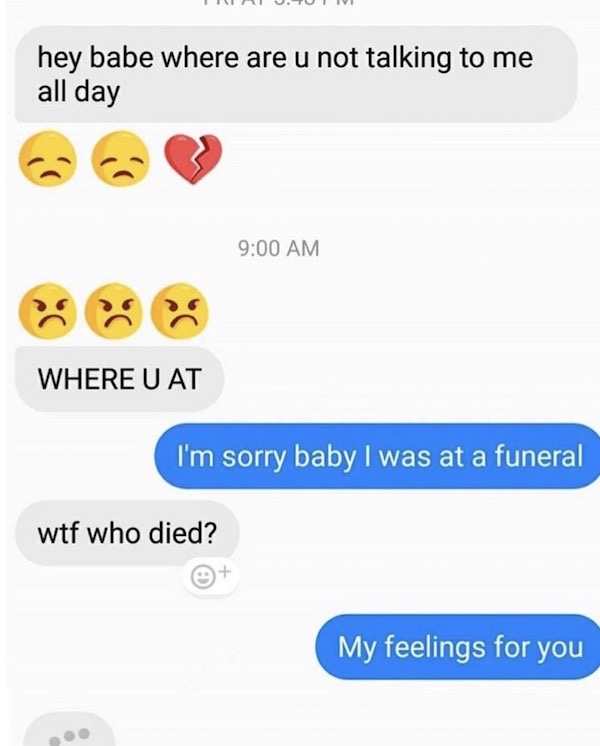Tap the partially visible timestamp at top
Image resolution: width=600 pixels, height=746 pixels.
pyautogui.click(x=279, y=2)
